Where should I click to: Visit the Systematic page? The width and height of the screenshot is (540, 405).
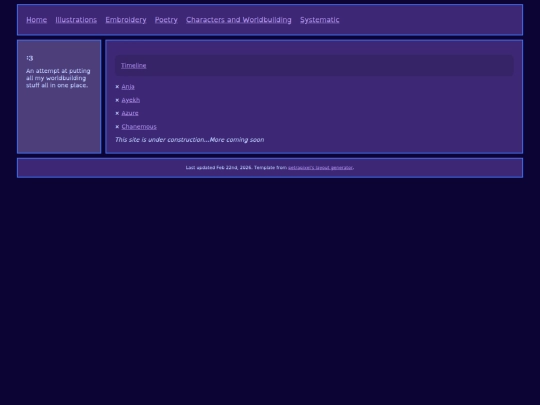[x=320, y=20]
